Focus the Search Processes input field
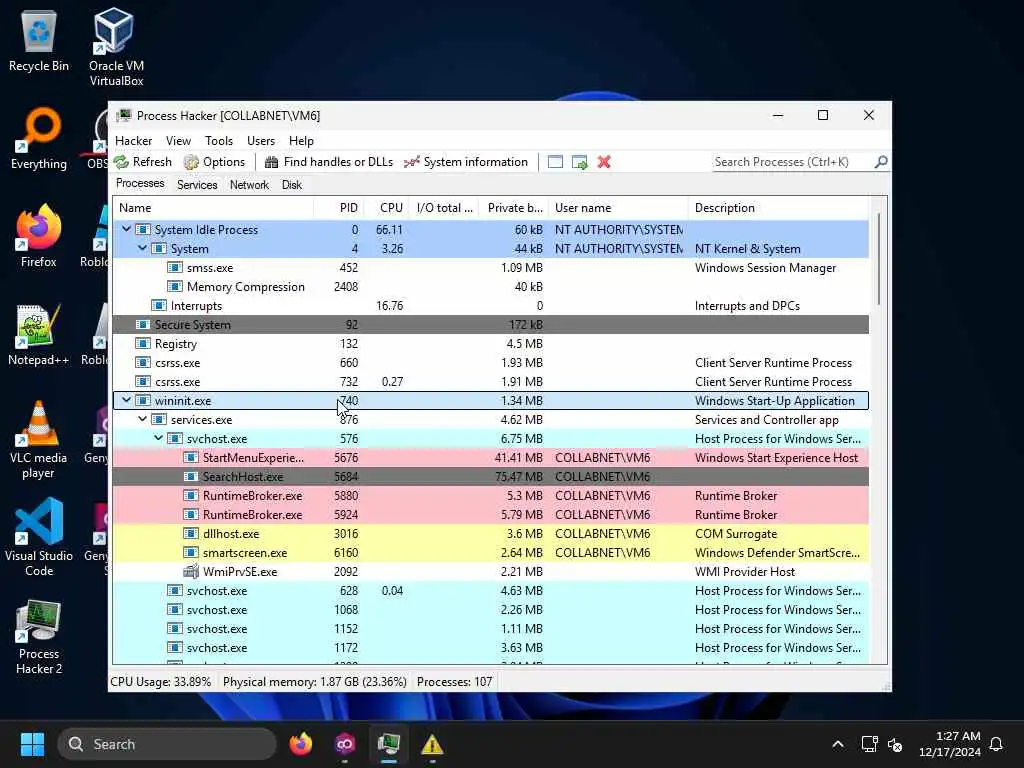Screen dimensions: 1024x768 (x=793, y=162)
